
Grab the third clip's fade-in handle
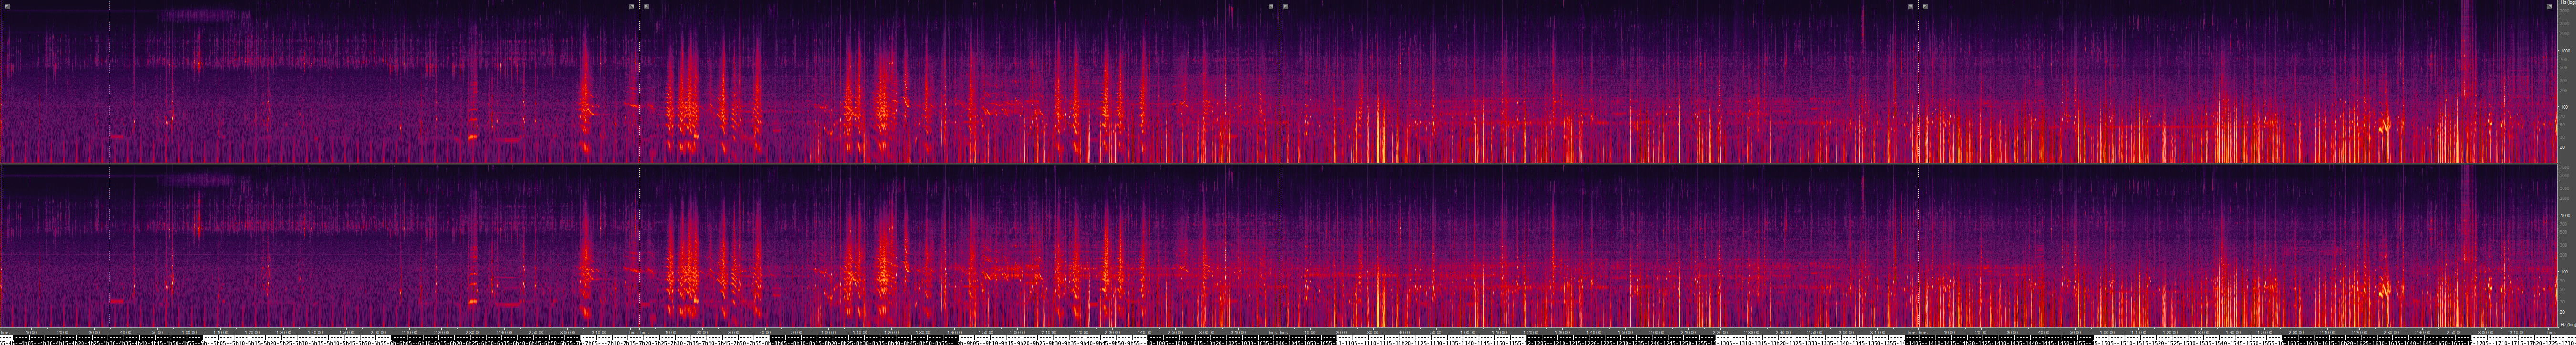1286,6
